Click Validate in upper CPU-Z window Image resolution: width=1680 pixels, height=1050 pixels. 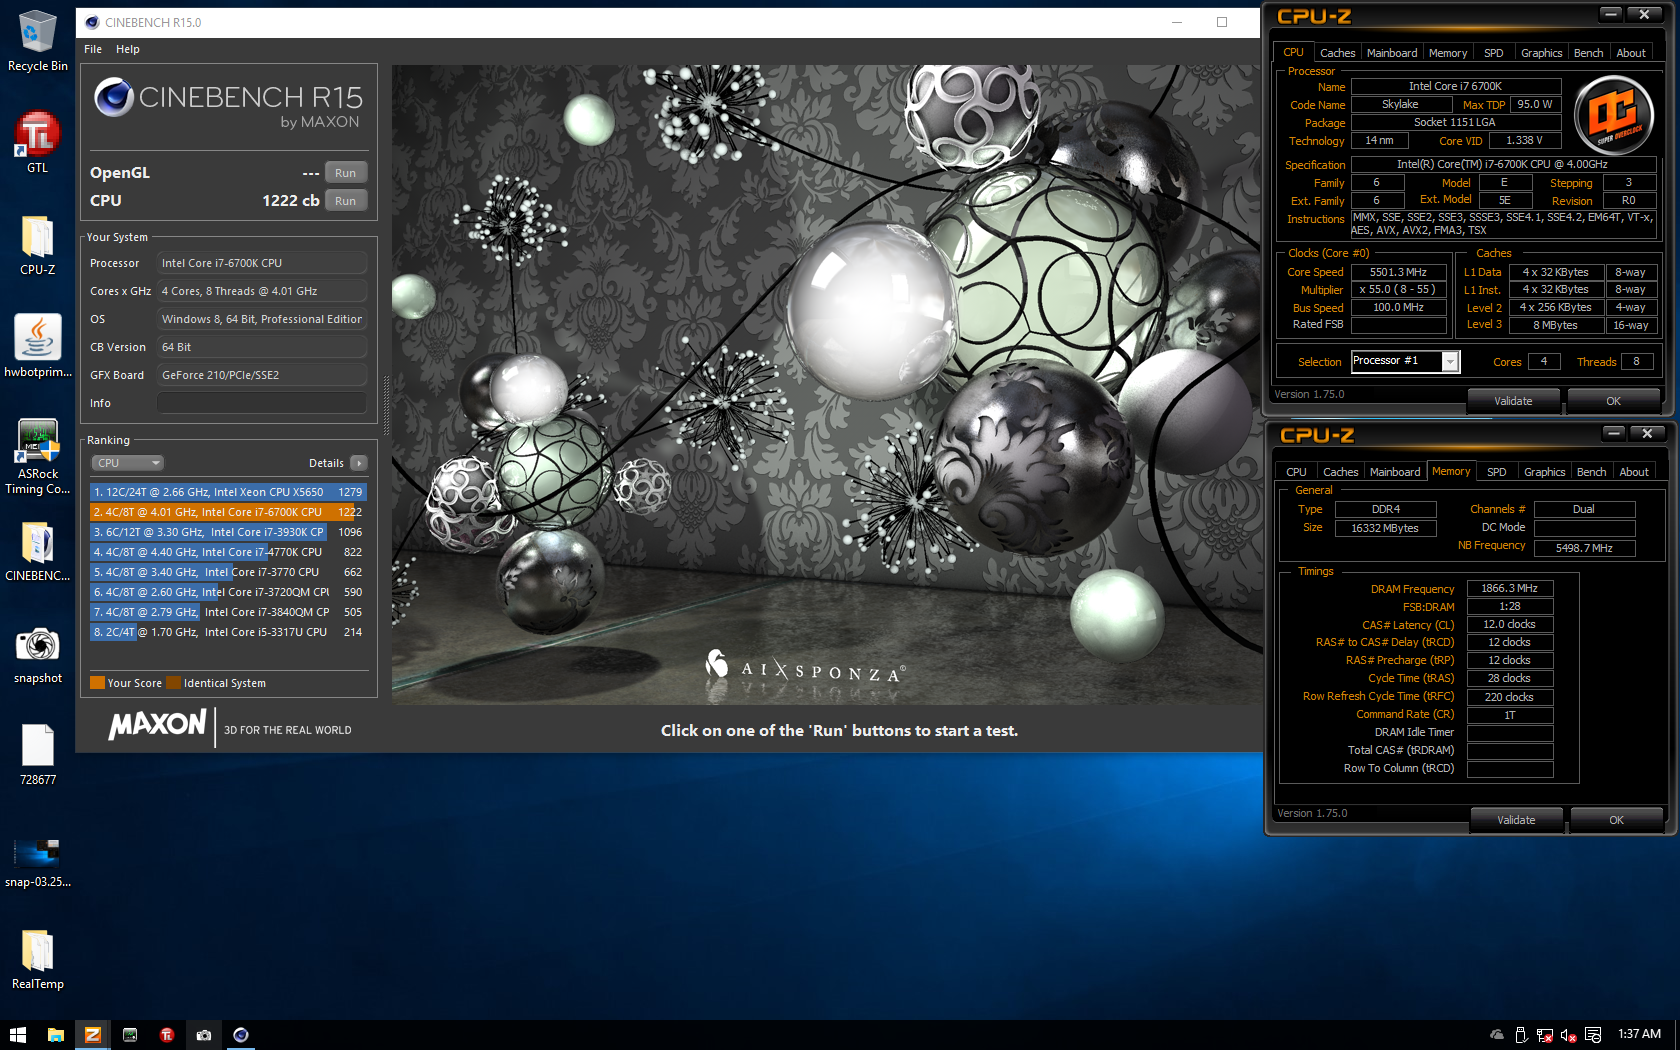[x=1513, y=401]
